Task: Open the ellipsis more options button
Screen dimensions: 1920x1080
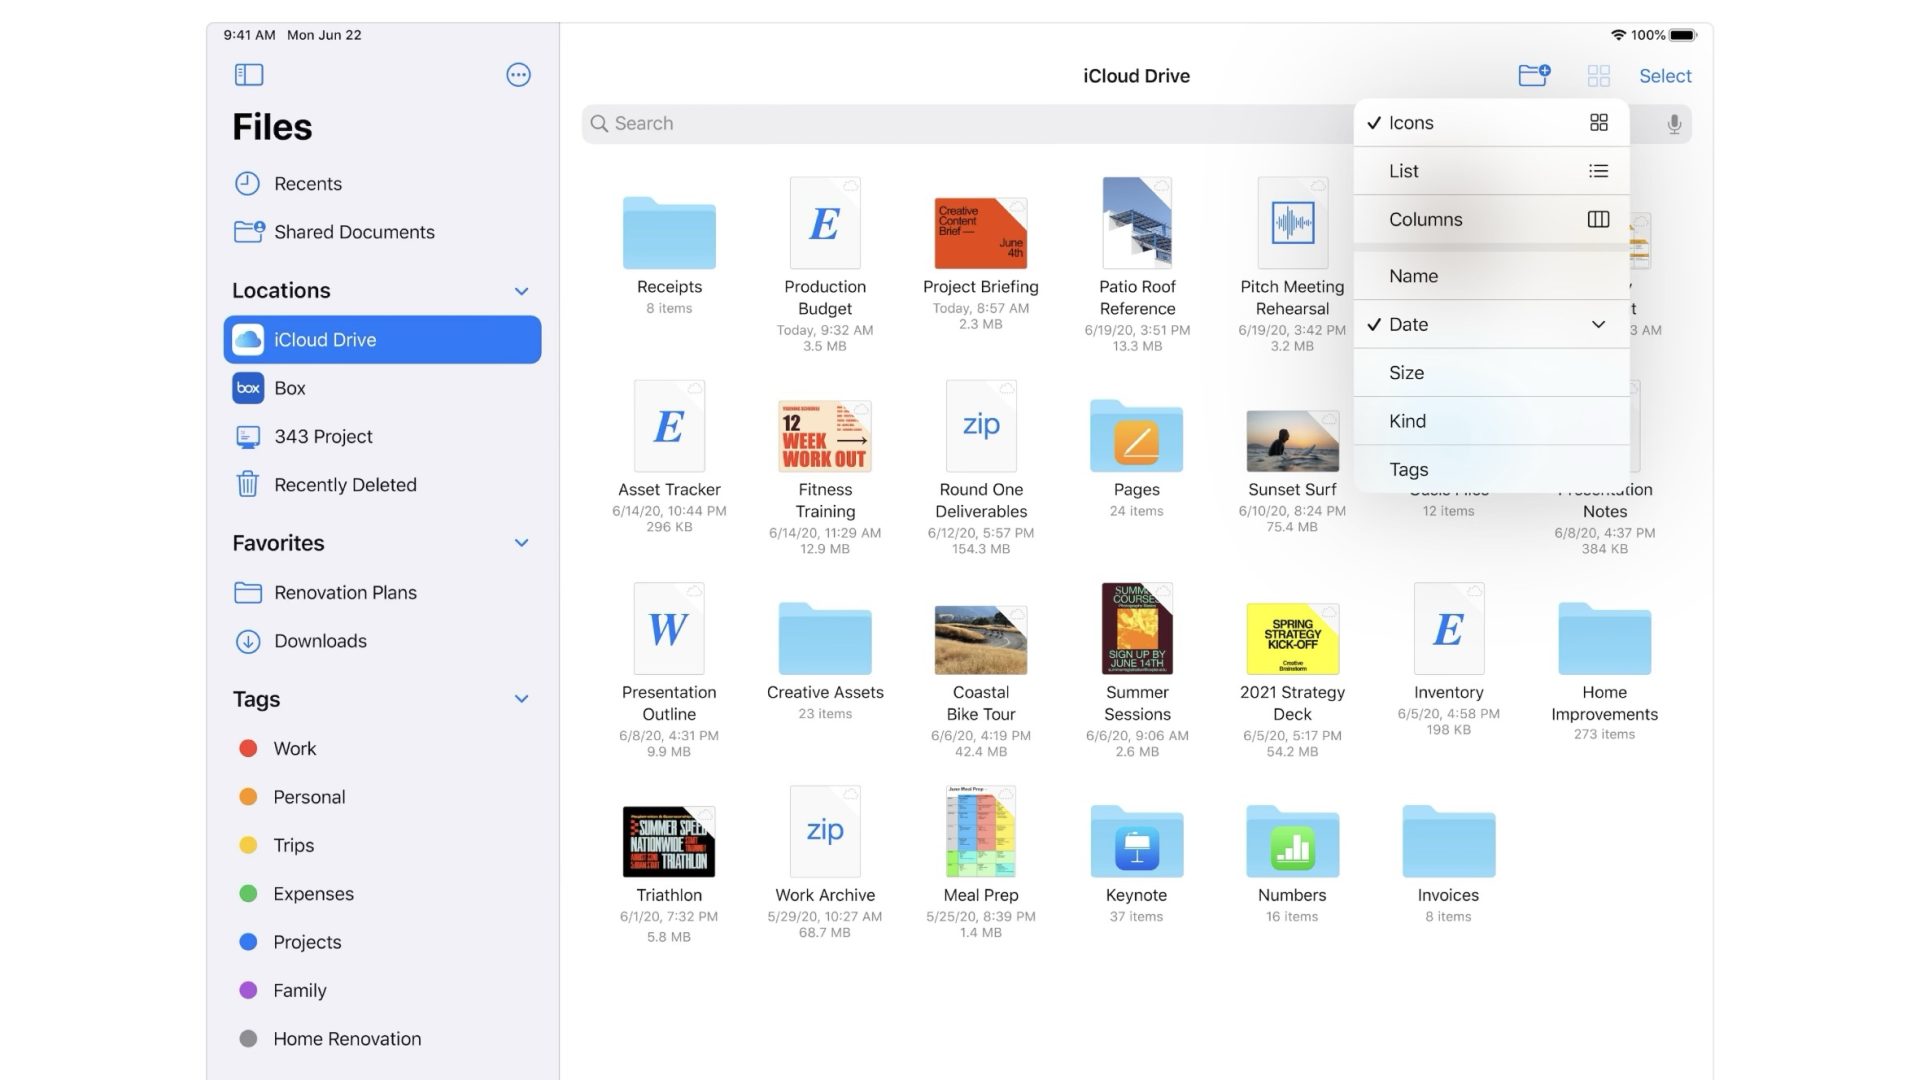Action: (x=518, y=75)
